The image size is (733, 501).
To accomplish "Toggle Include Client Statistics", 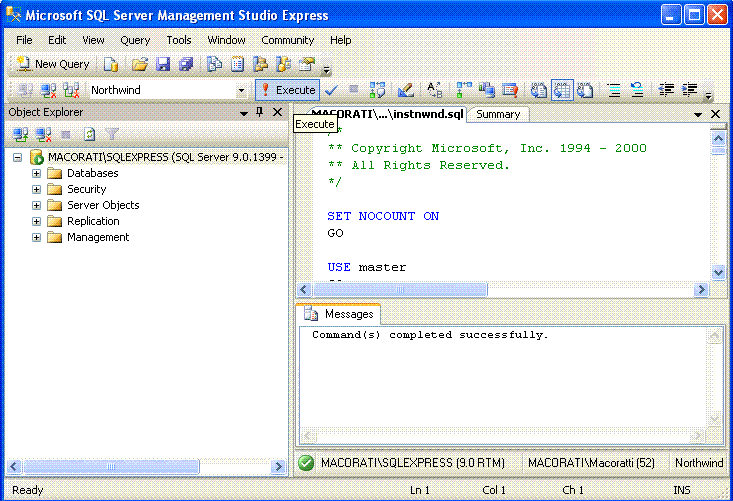I will [487, 90].
